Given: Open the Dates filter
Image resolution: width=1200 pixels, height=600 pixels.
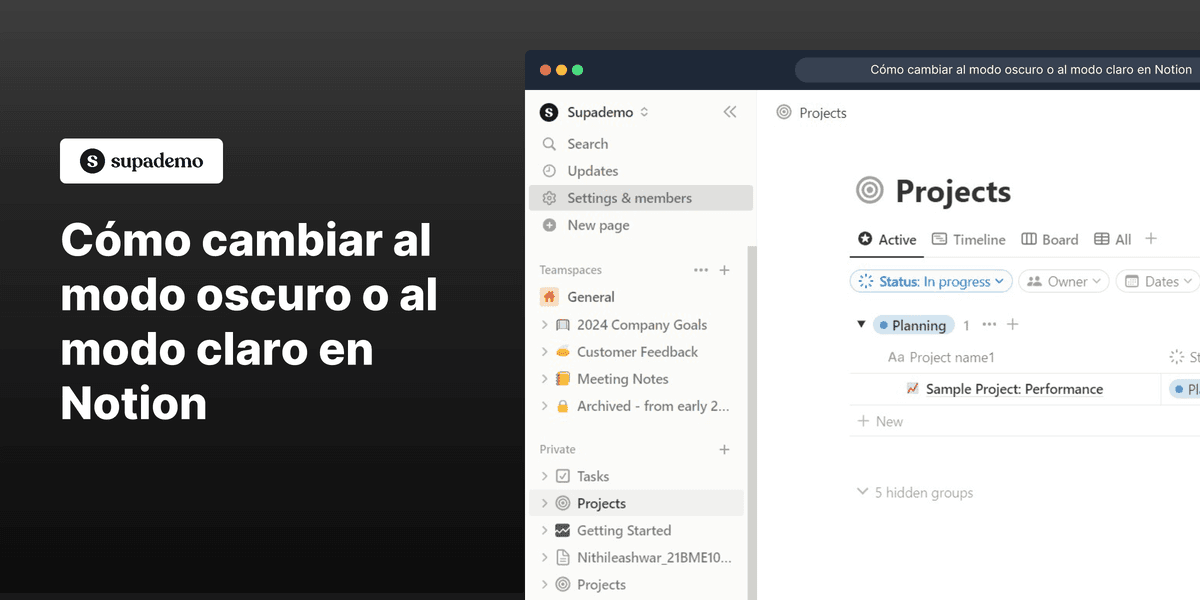Looking at the screenshot, I should (1156, 281).
